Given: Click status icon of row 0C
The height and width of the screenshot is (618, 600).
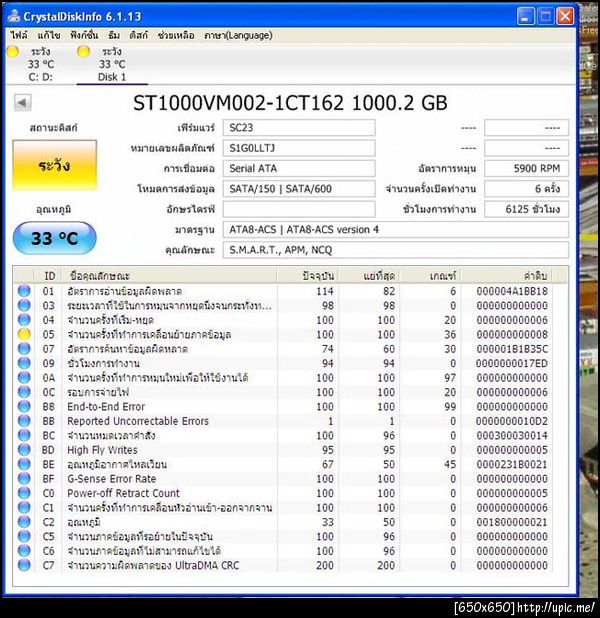Looking at the screenshot, I should tap(24, 392).
